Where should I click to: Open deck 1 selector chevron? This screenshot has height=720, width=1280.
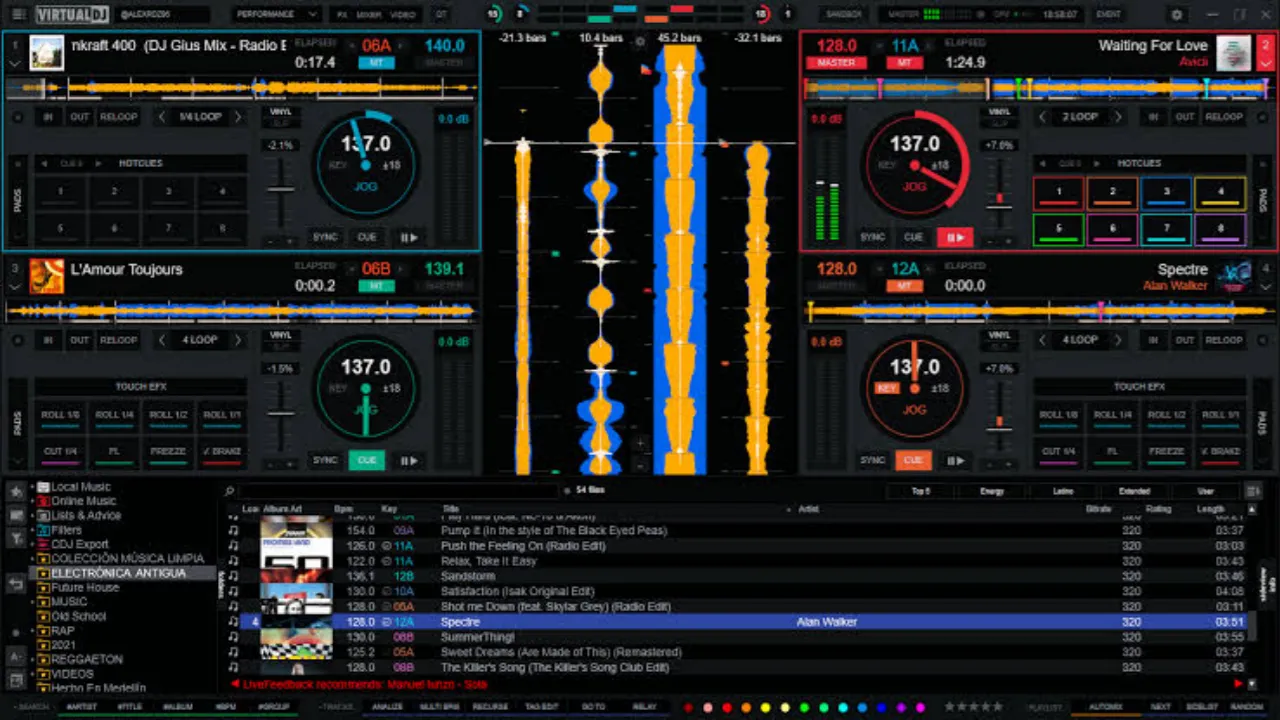[14, 63]
